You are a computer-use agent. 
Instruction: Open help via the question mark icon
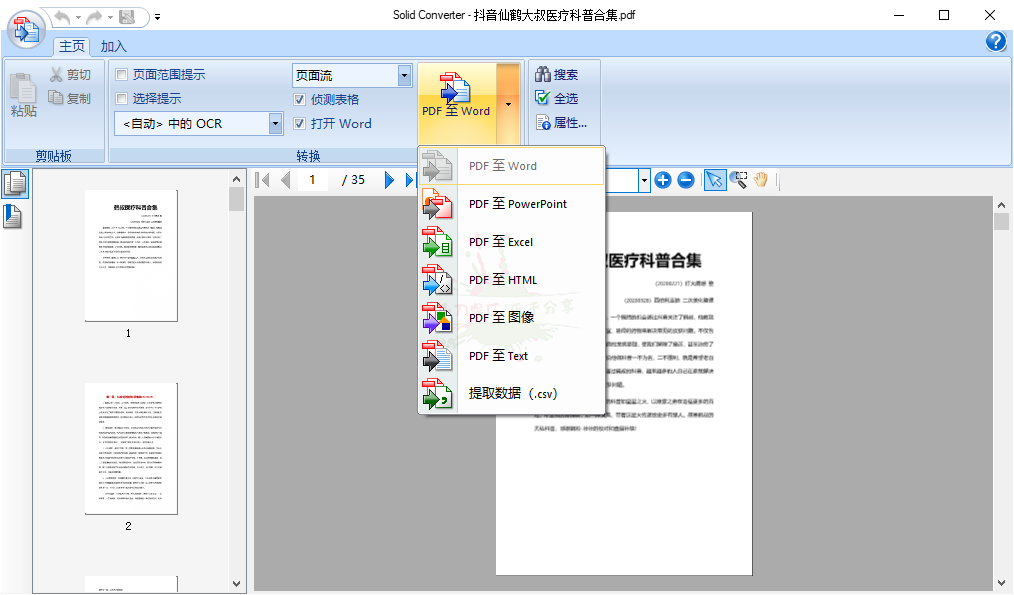point(996,41)
